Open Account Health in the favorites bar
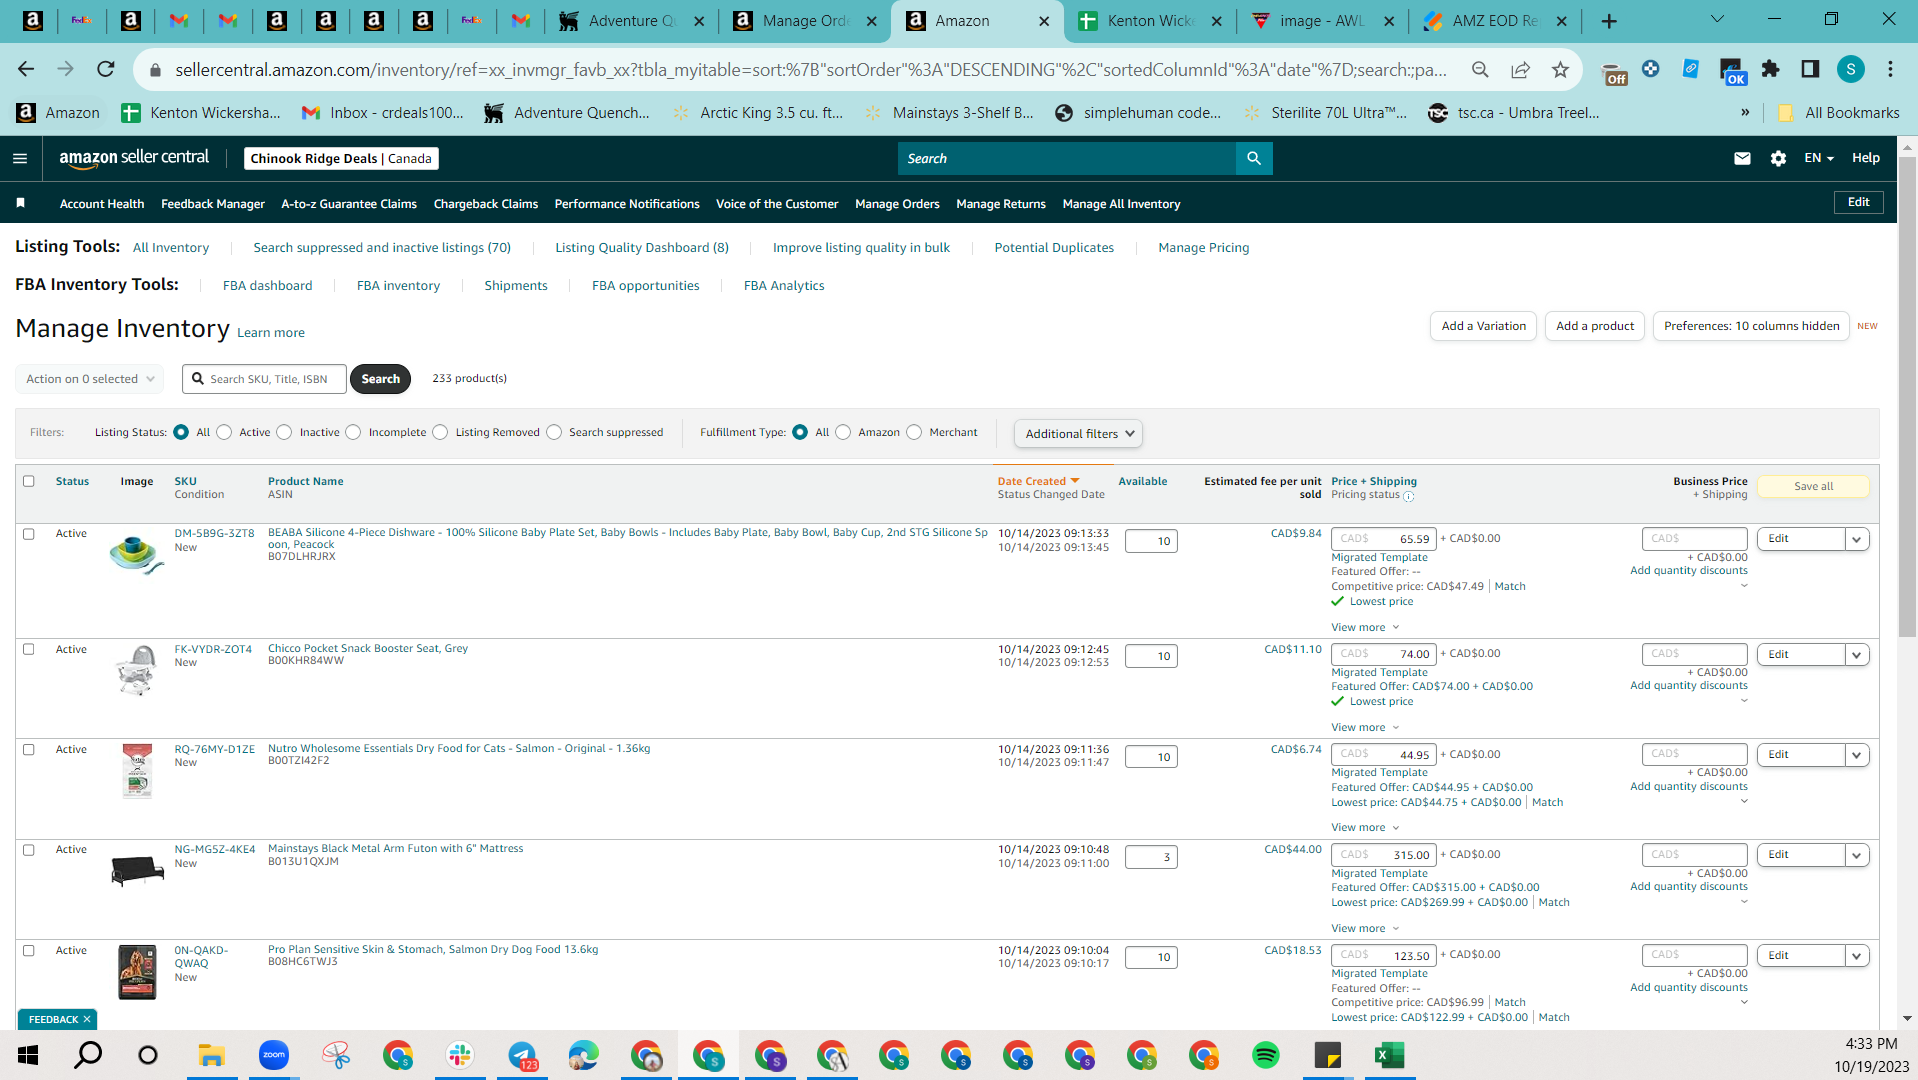Viewport: 1918px width, 1080px height. pyautogui.click(x=102, y=204)
